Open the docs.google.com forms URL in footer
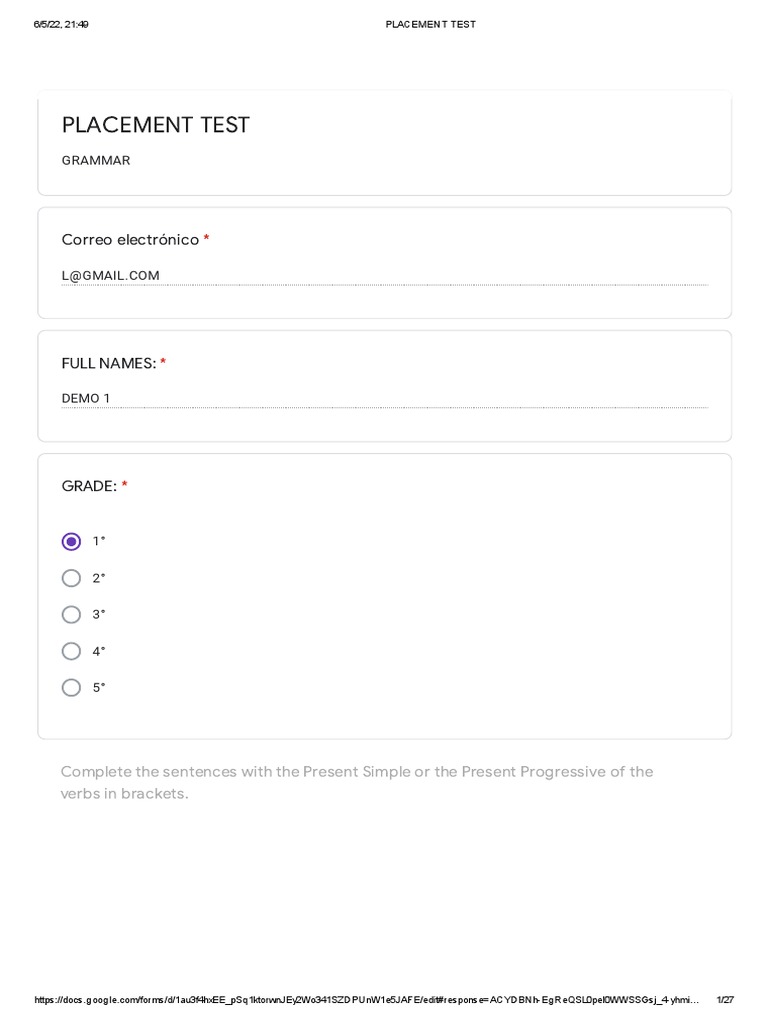The image size is (768, 1024). click(366, 1000)
